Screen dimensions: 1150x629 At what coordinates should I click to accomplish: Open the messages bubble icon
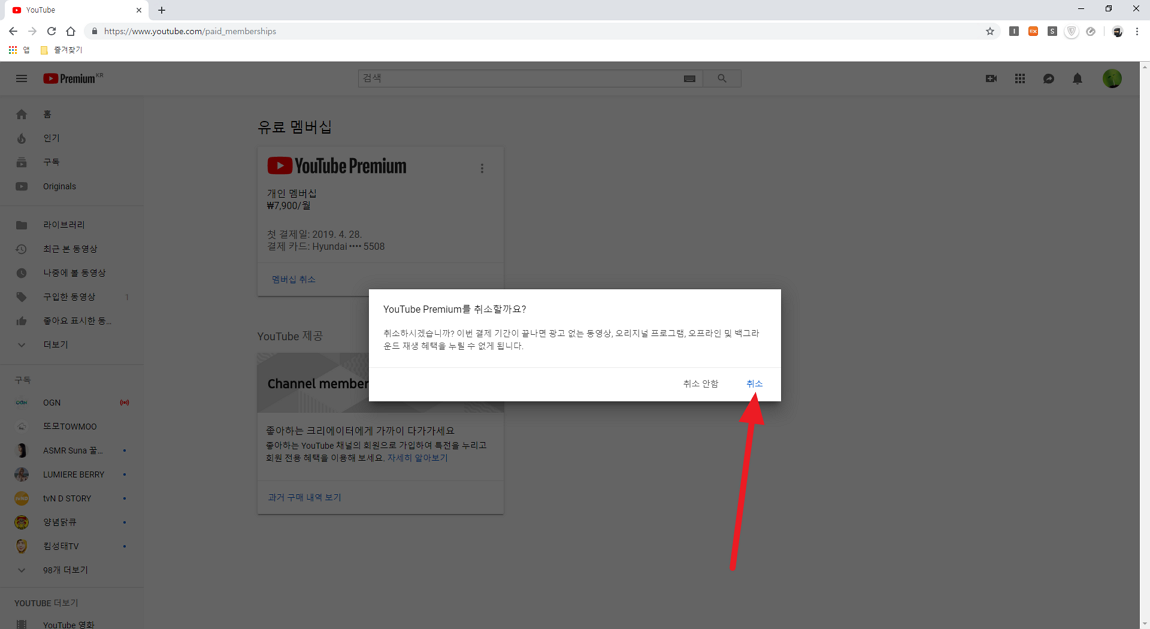click(x=1048, y=78)
